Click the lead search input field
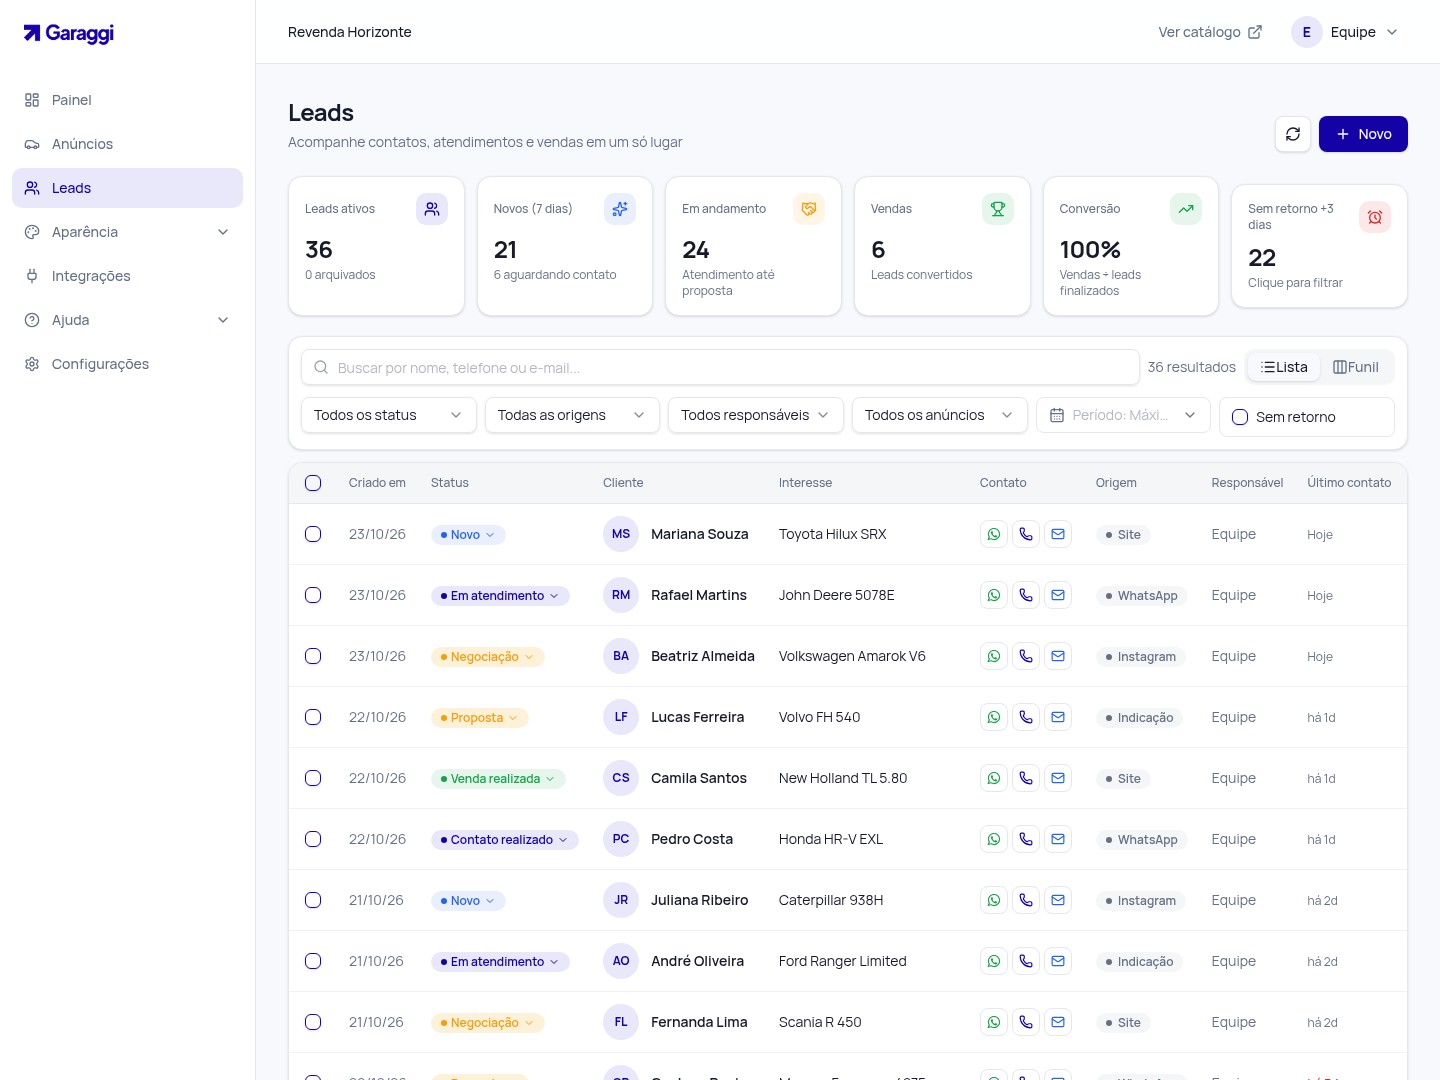Viewport: 1440px width, 1080px height. [x=720, y=367]
